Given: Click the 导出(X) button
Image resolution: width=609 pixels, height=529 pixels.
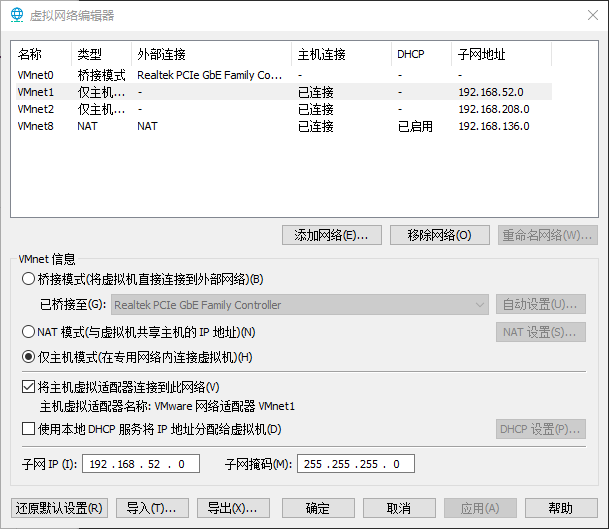Looking at the screenshot, I should click(233, 508).
